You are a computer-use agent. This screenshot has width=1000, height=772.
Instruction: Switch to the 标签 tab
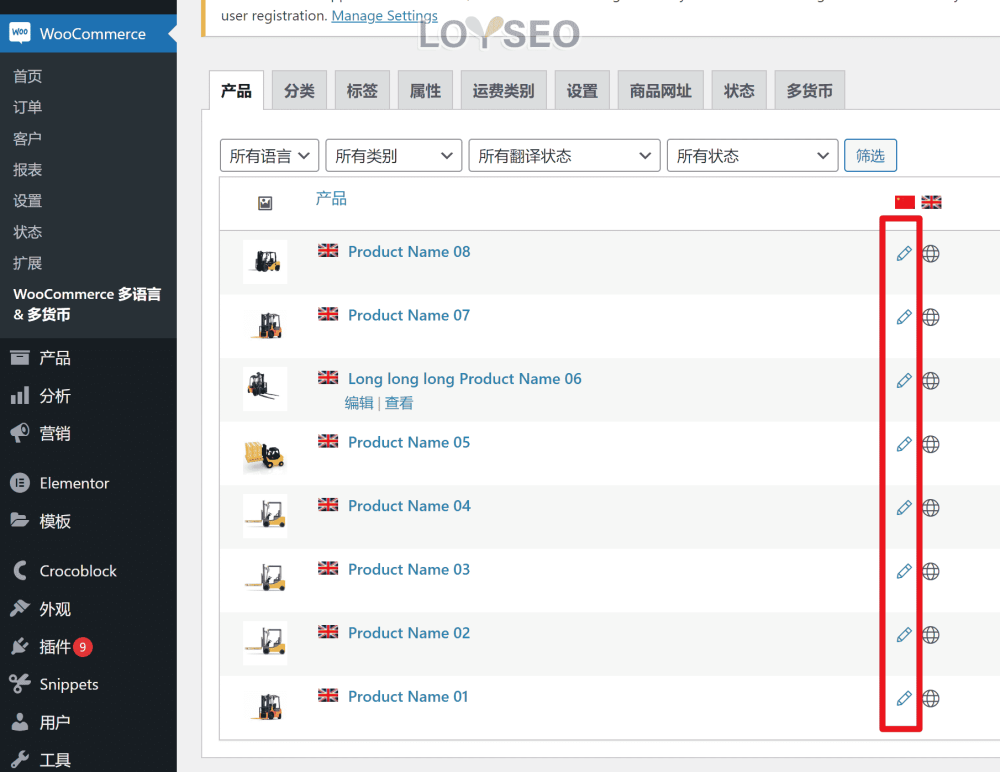362,91
